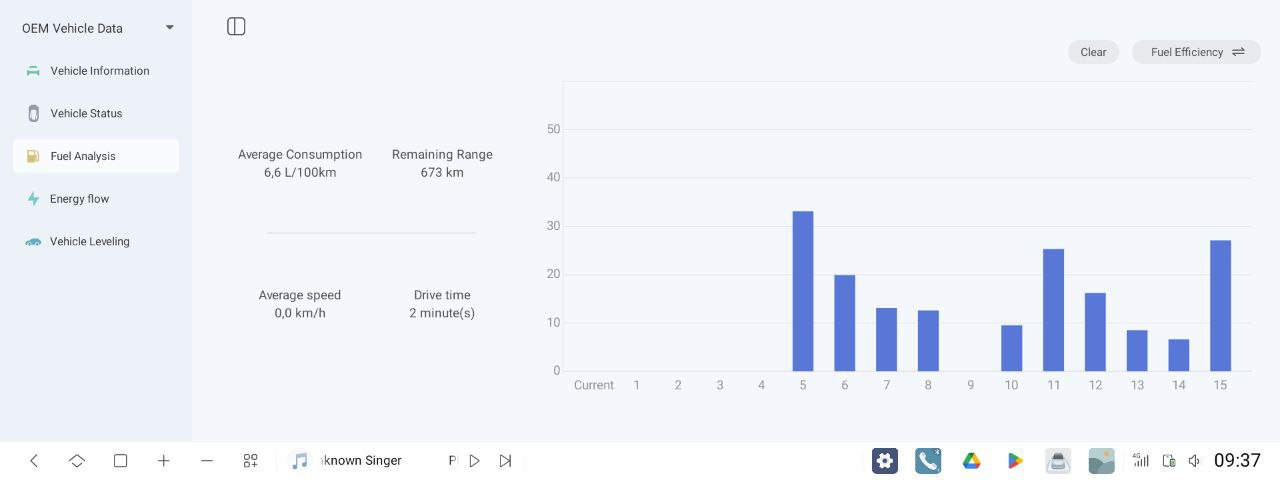This screenshot has width=1280, height=480.
Task: Launch Google Play Store app
Action: 1015,461
